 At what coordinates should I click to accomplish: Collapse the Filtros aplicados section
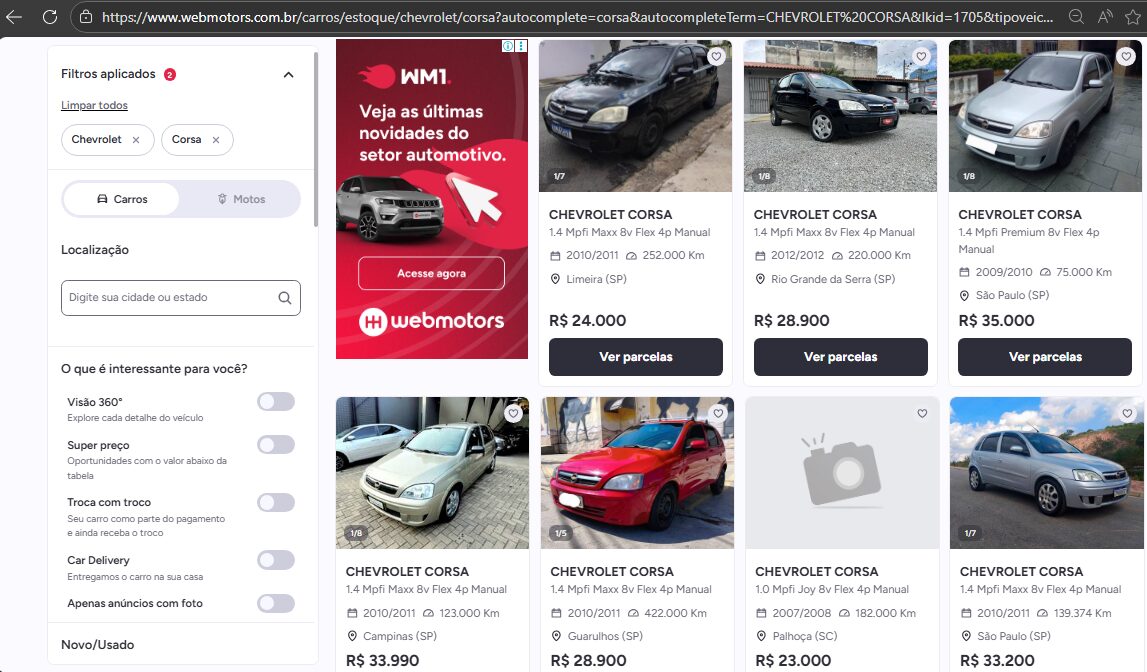pos(288,75)
